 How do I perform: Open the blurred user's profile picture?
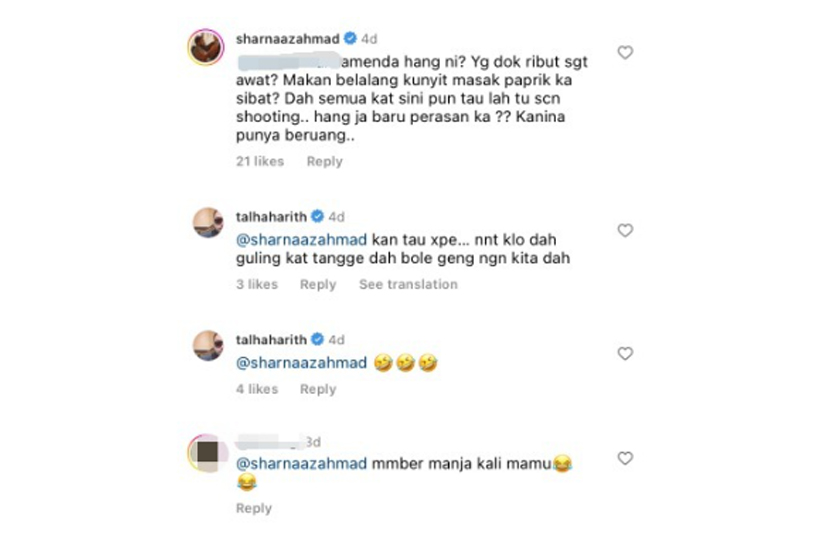pyautogui.click(x=206, y=453)
